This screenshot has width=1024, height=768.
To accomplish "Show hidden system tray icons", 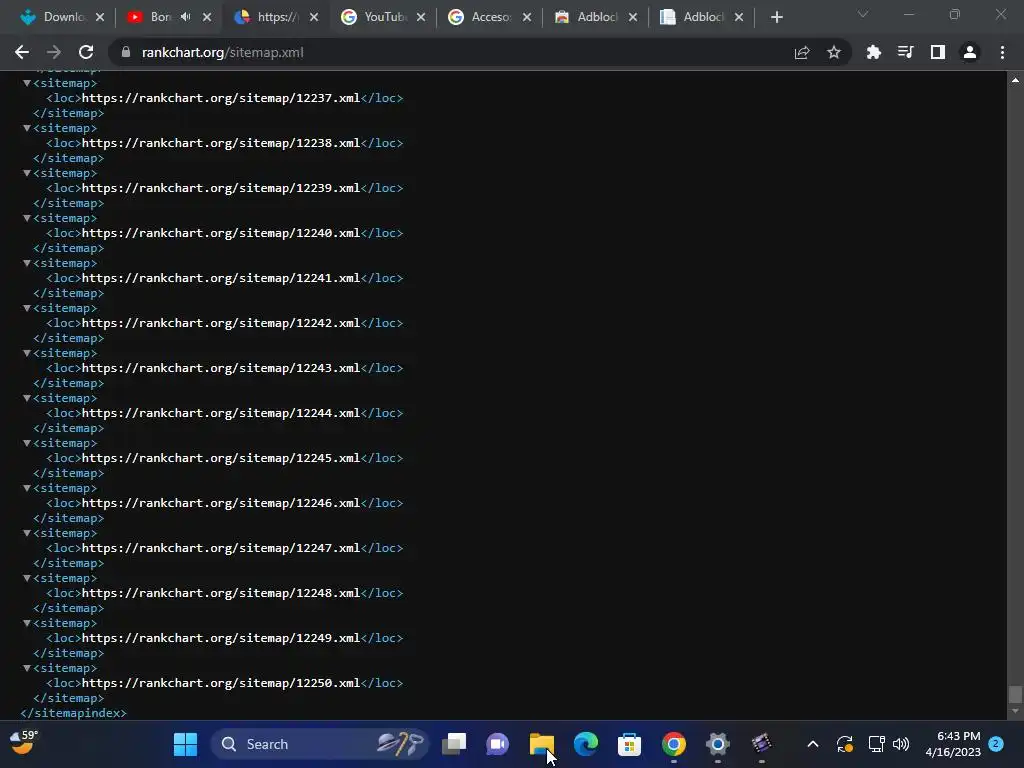I will (813, 744).
